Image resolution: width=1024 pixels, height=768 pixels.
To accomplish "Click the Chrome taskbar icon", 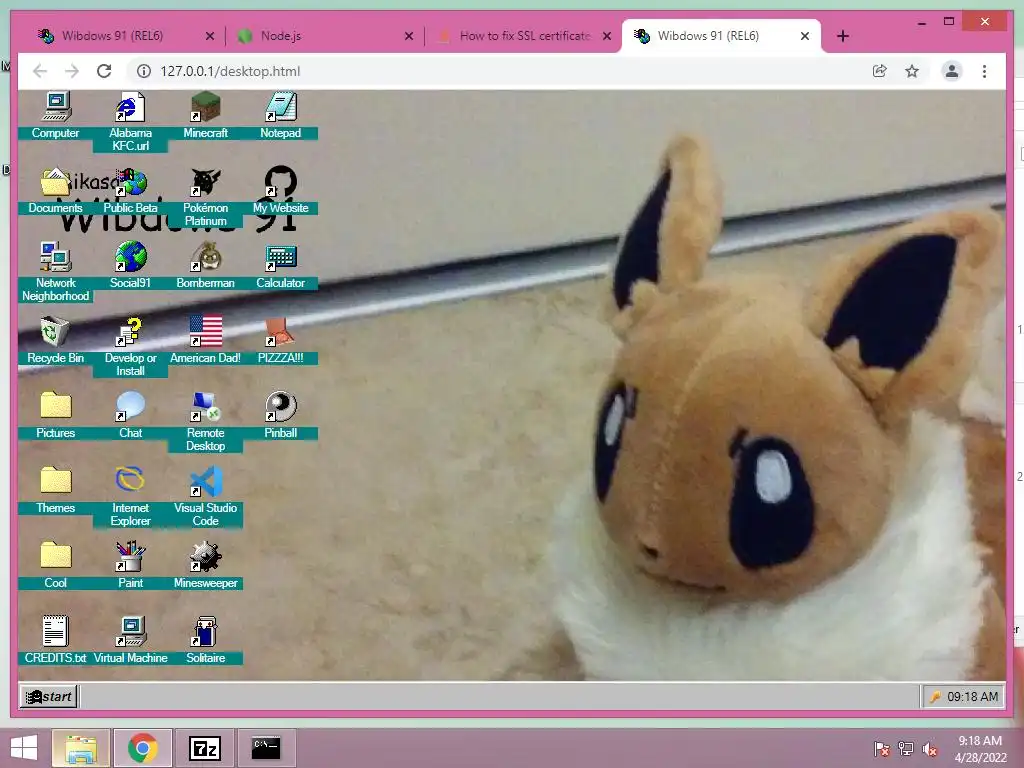I will click(142, 748).
